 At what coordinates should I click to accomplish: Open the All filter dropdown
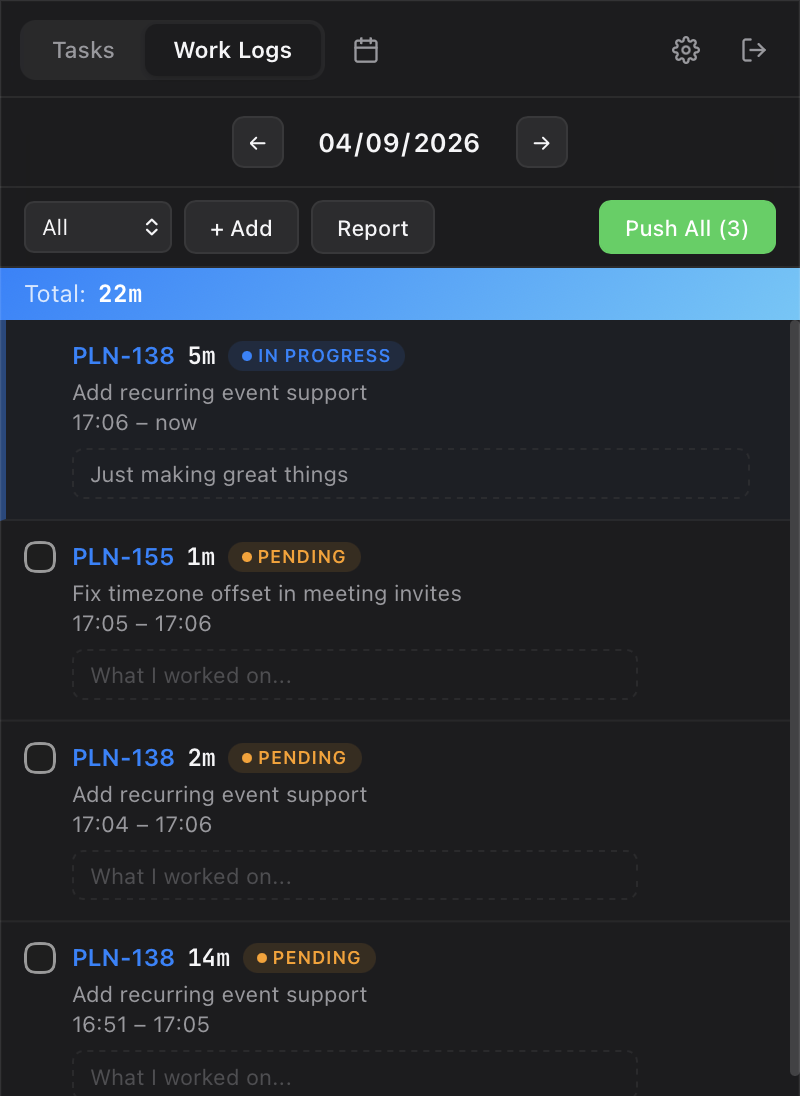pos(98,228)
